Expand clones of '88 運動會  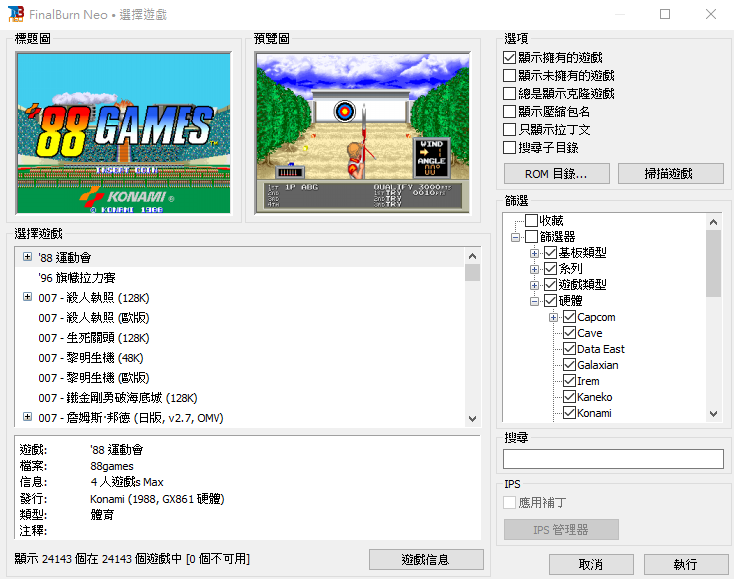tap(28, 257)
